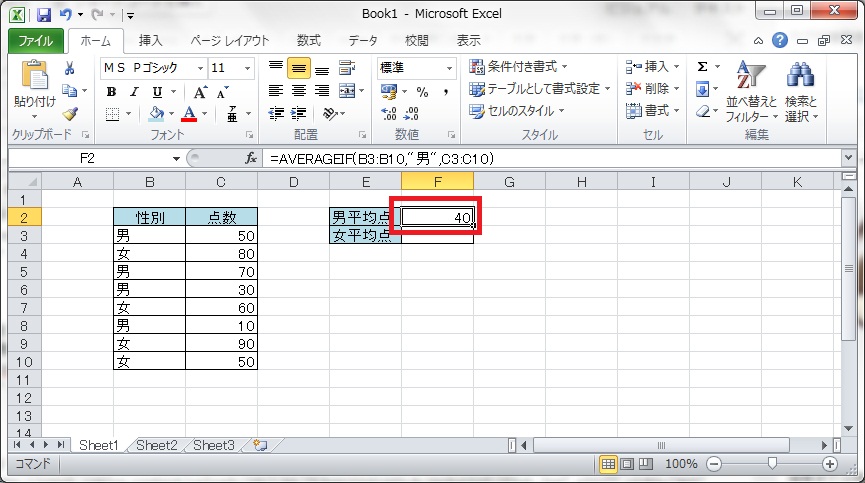
Task: Click the Format (書式) cells button
Action: [652, 111]
